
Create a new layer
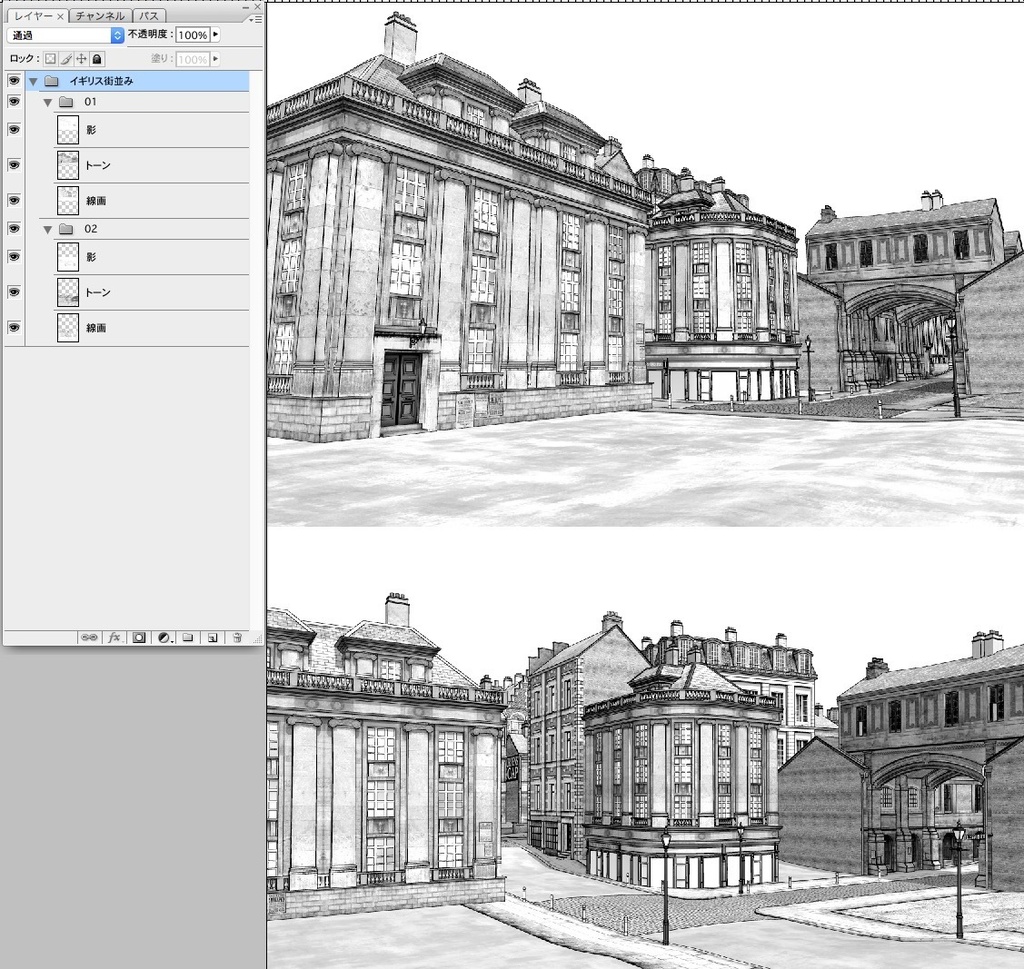212,637
